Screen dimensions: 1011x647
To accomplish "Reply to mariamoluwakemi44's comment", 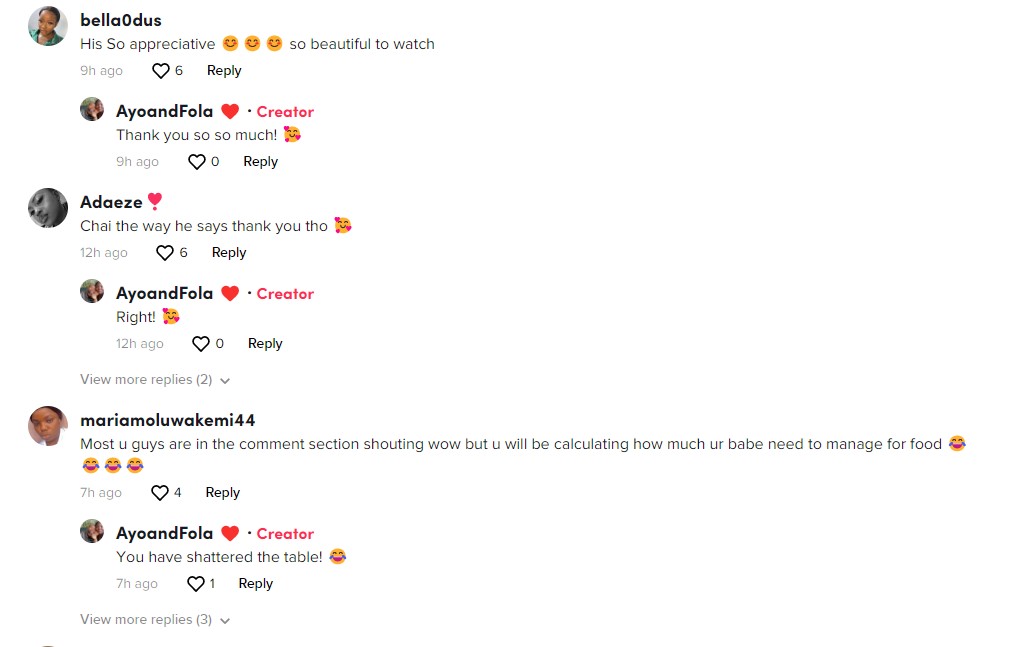I will point(222,492).
